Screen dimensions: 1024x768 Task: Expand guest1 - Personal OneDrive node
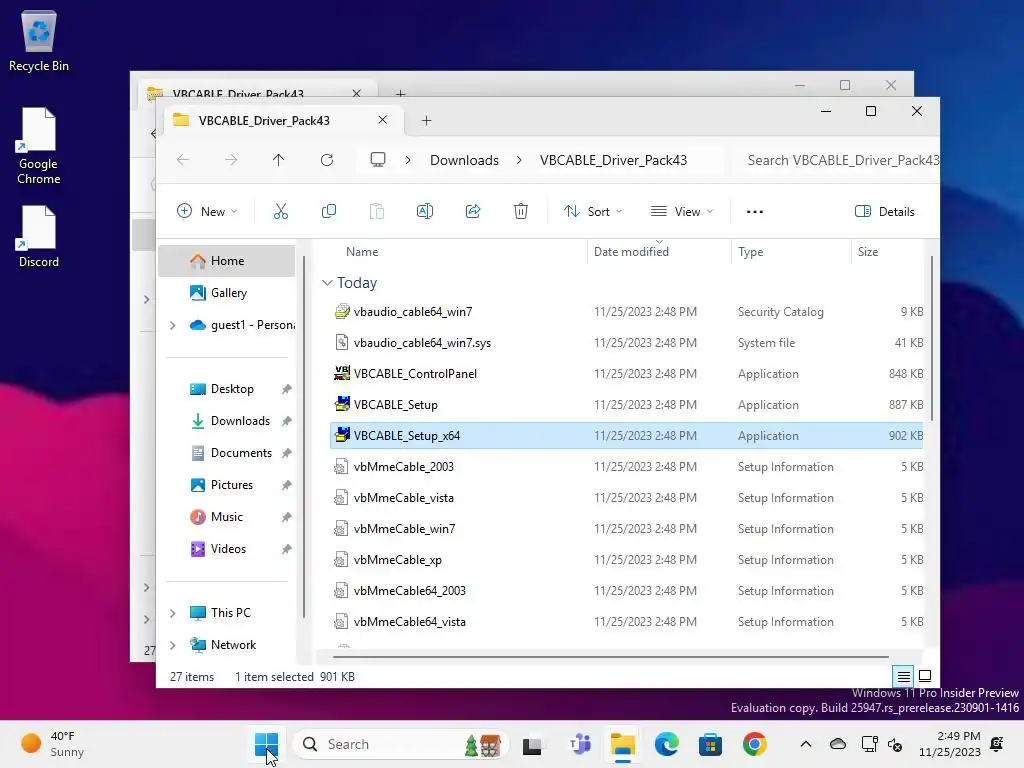[x=172, y=325]
